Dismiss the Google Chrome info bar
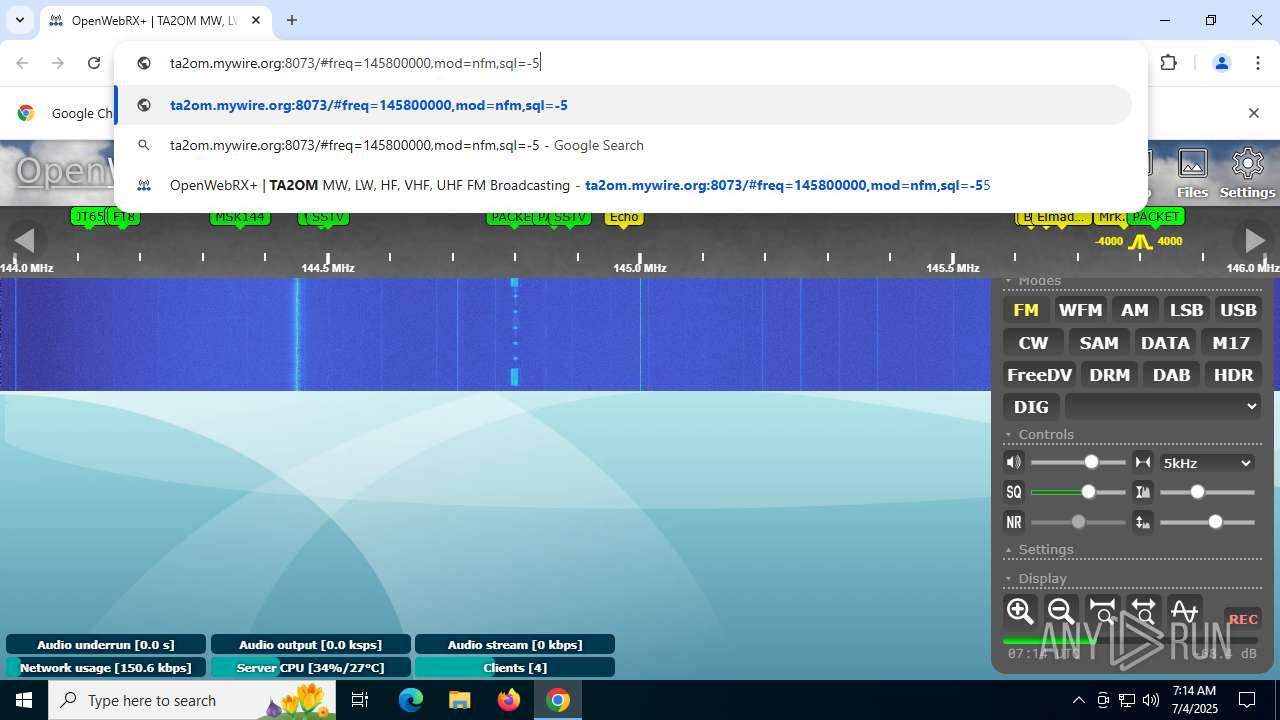 (1253, 113)
